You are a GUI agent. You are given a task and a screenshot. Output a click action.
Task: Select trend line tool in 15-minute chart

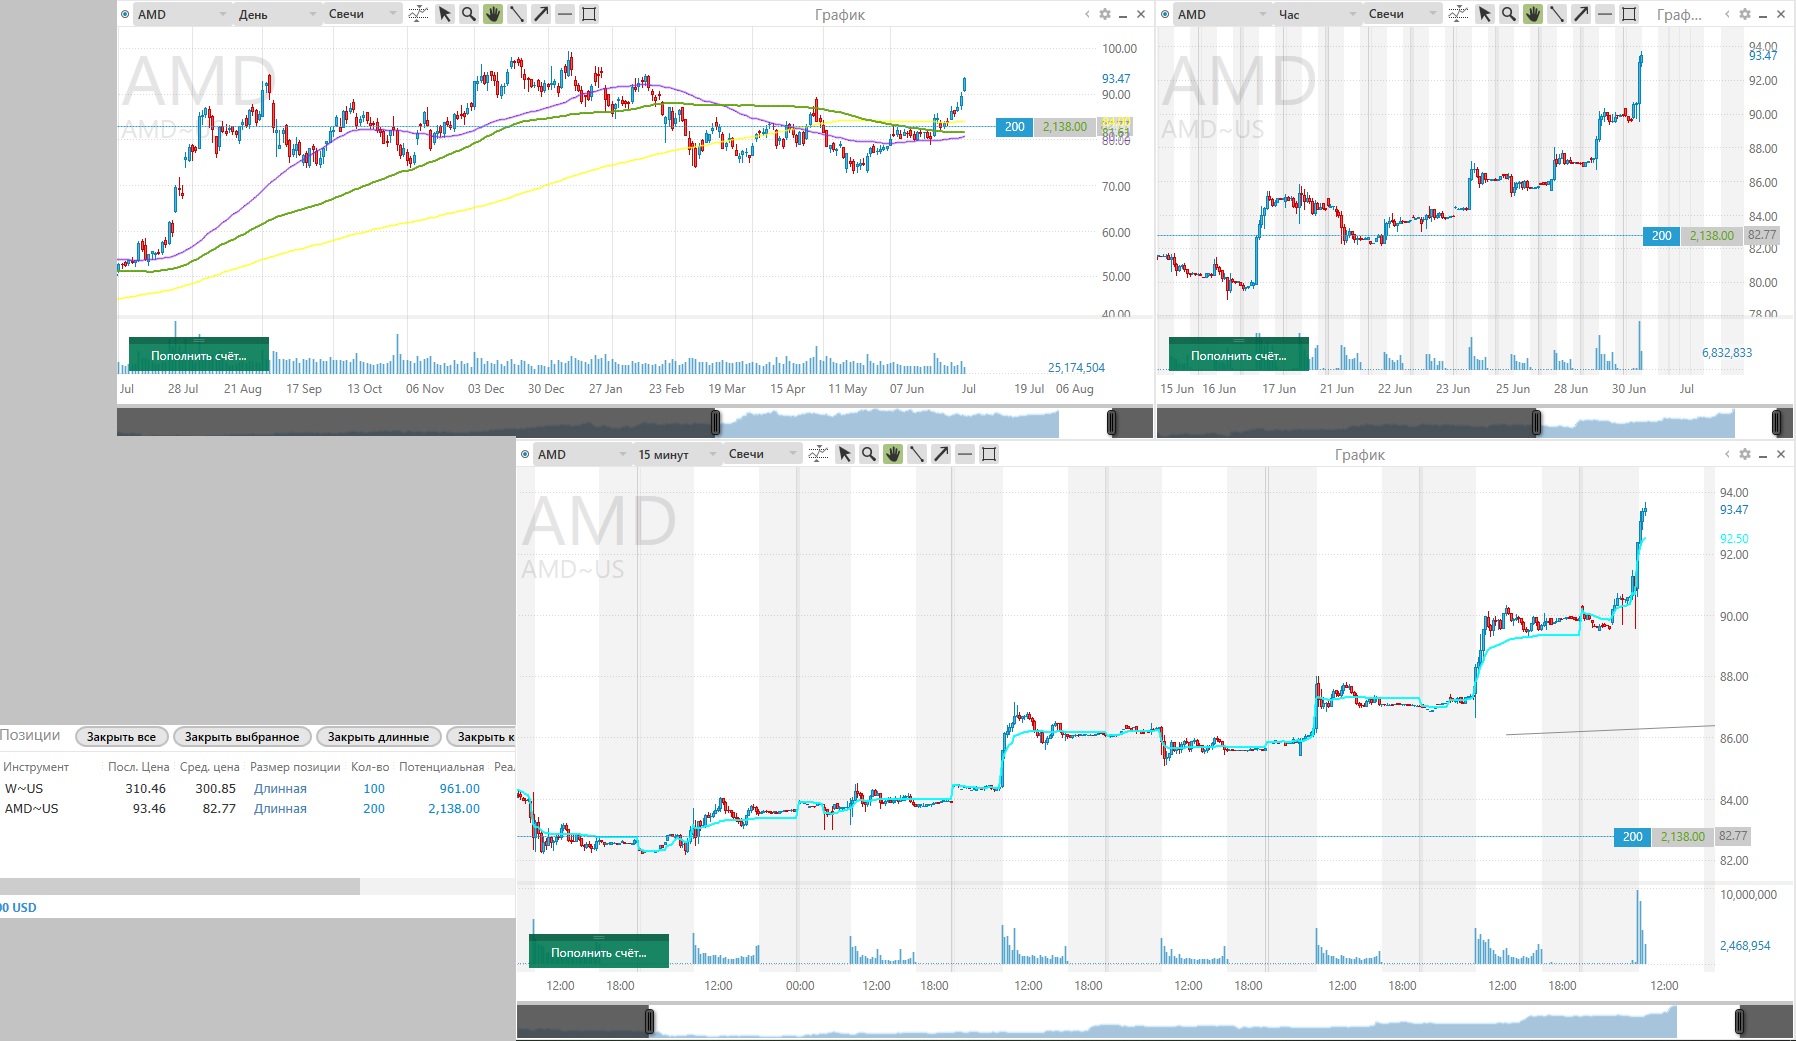pos(917,454)
